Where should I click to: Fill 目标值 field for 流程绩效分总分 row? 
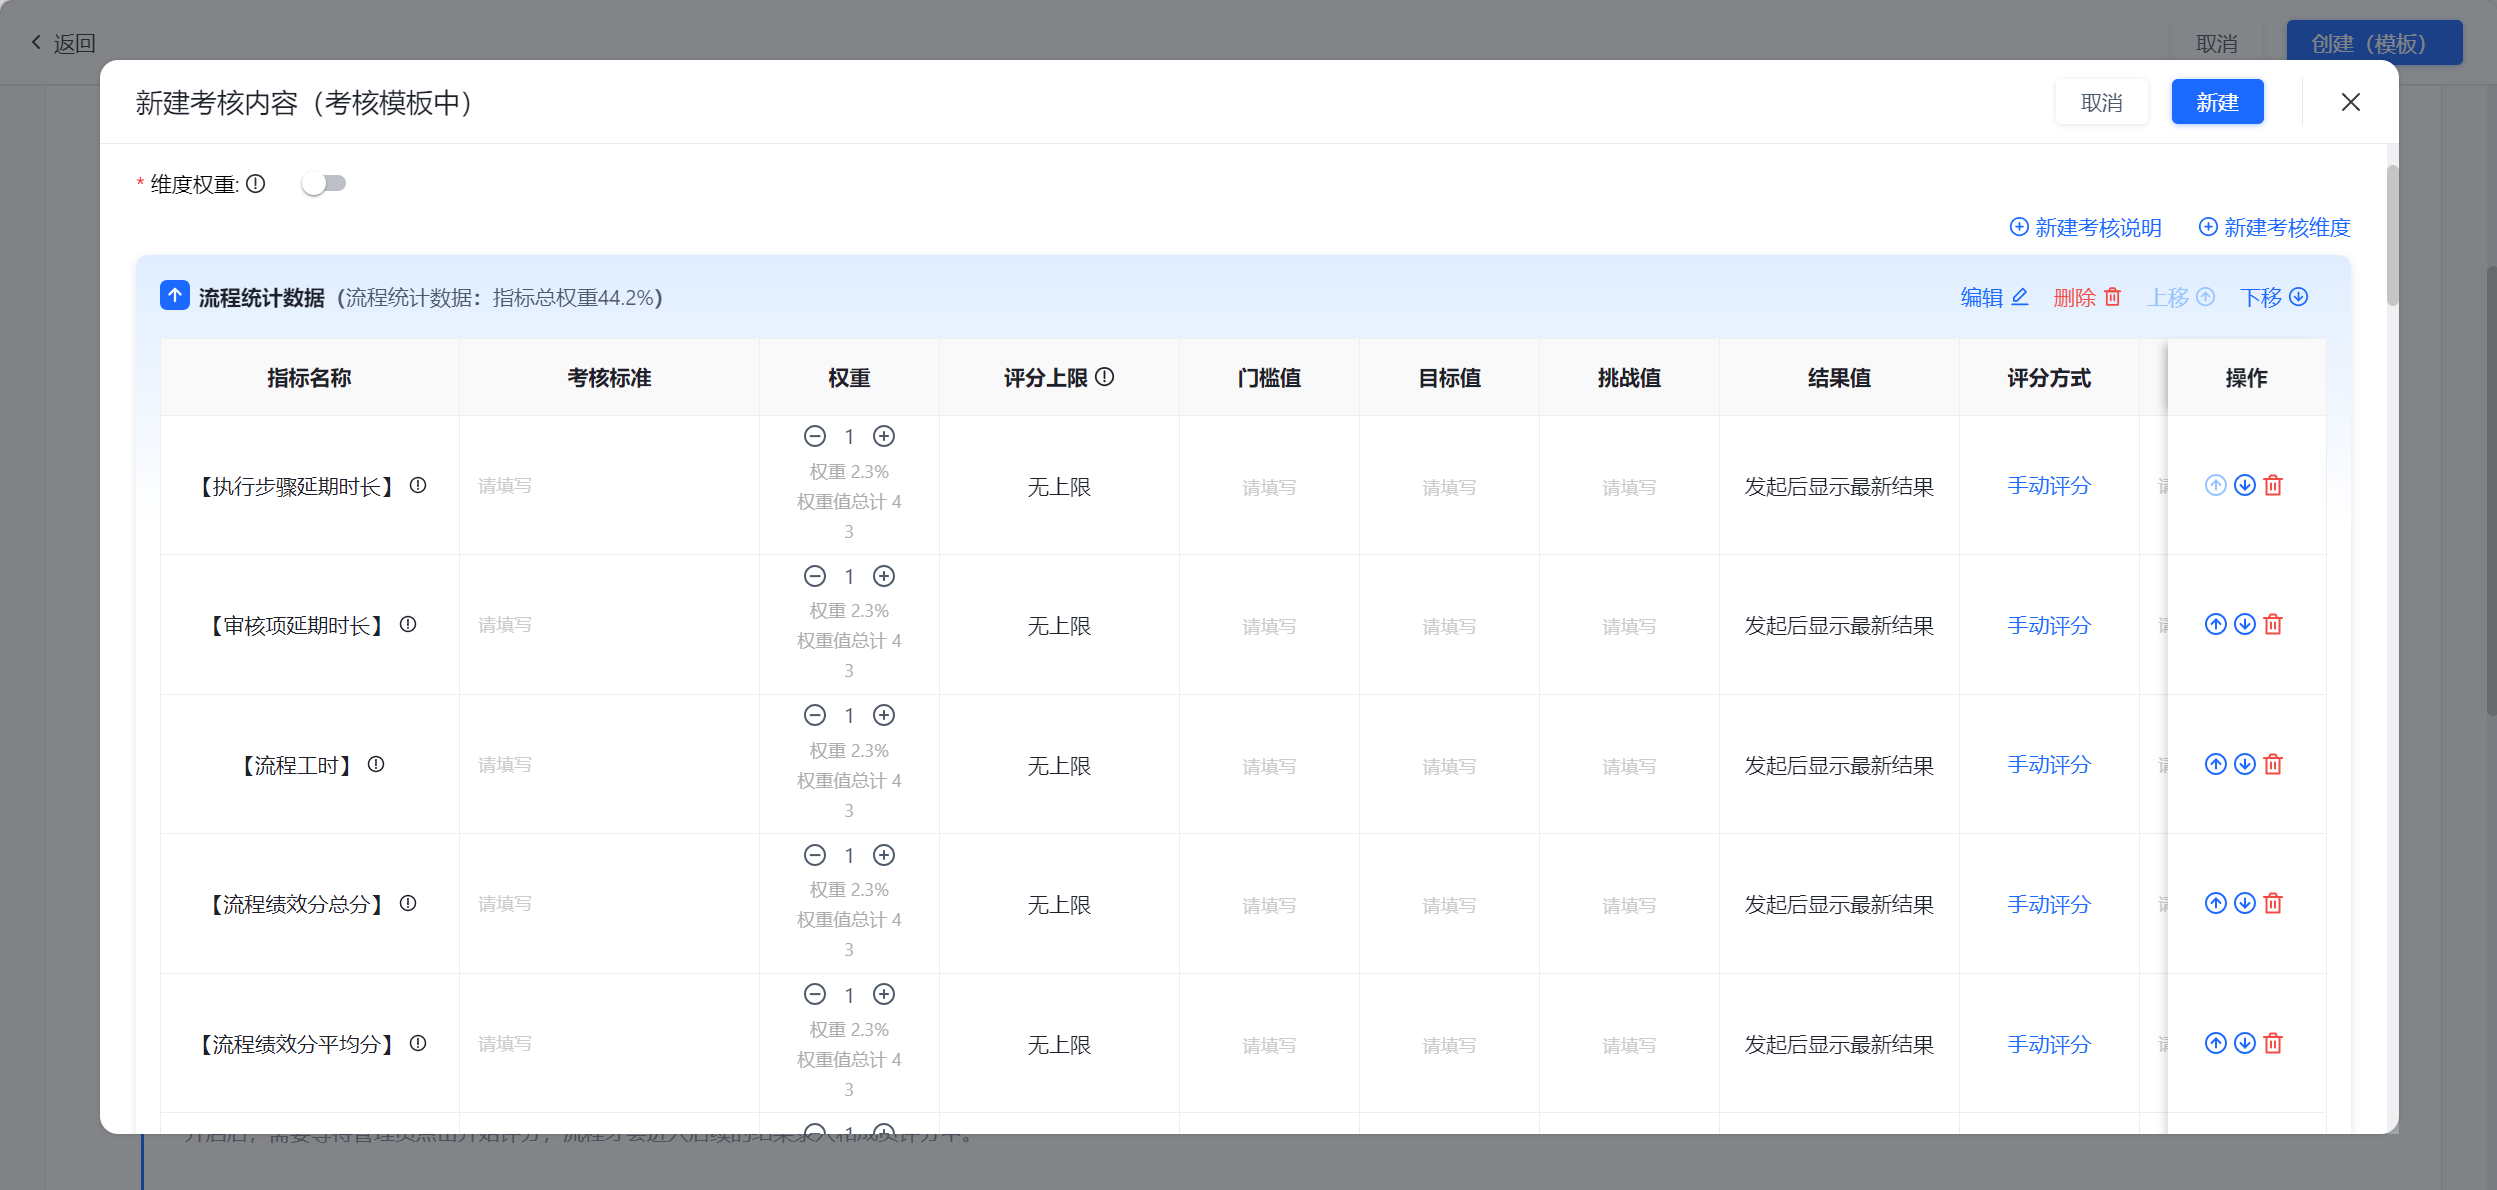point(1449,906)
